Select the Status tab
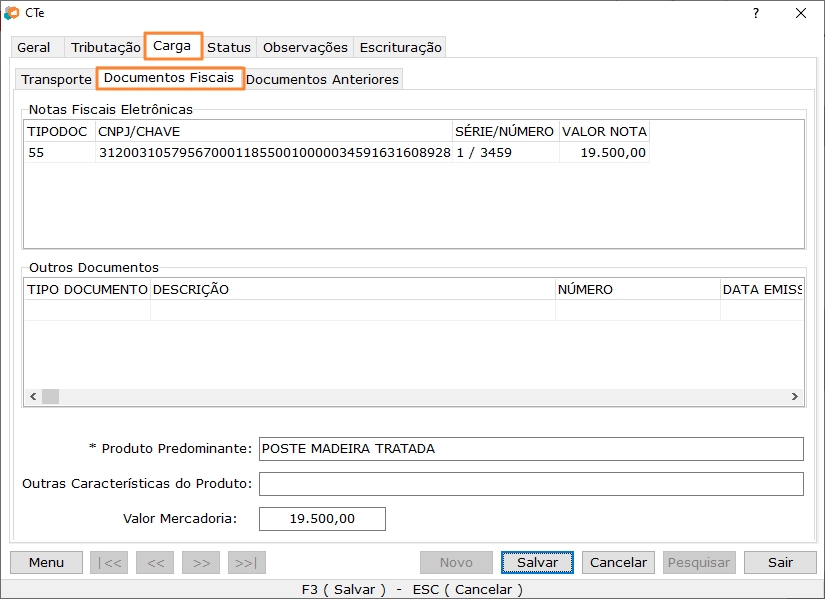Viewport: 825px width, 599px height. click(229, 46)
